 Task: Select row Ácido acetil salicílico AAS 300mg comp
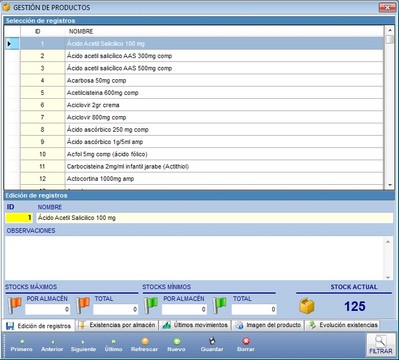tap(202, 56)
